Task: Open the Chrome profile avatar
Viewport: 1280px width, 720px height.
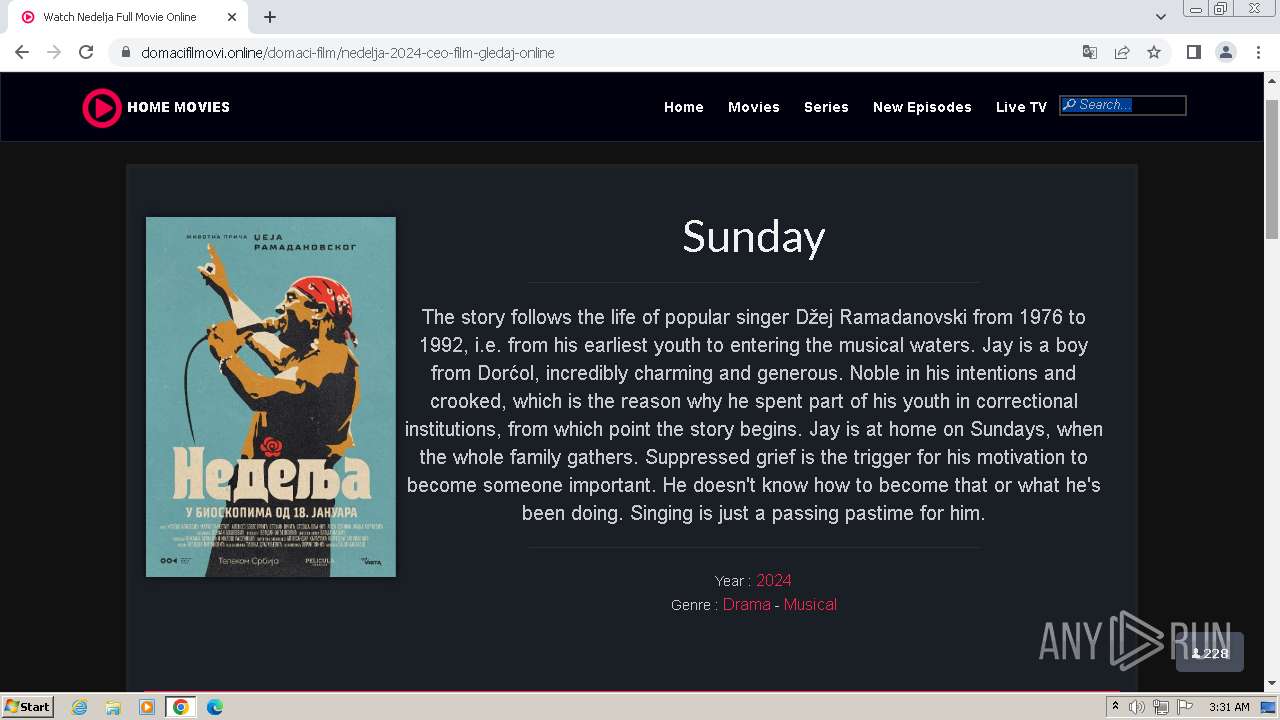Action: click(1226, 52)
